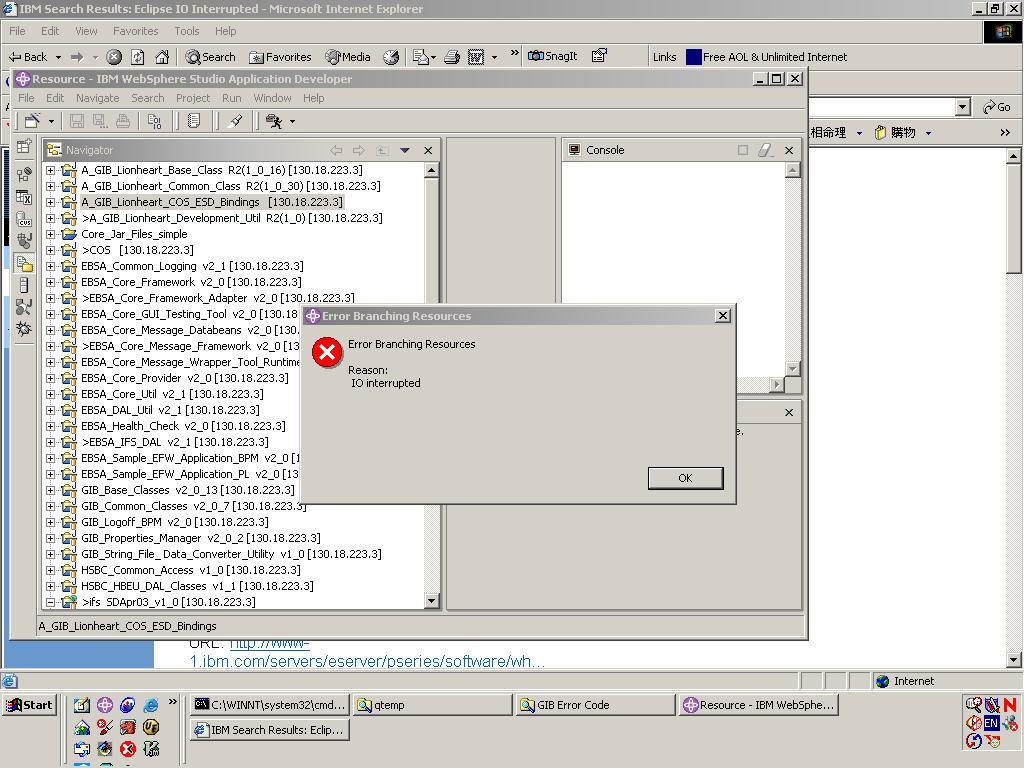Click the SnagIt toolbar button

pyautogui.click(x=552, y=56)
